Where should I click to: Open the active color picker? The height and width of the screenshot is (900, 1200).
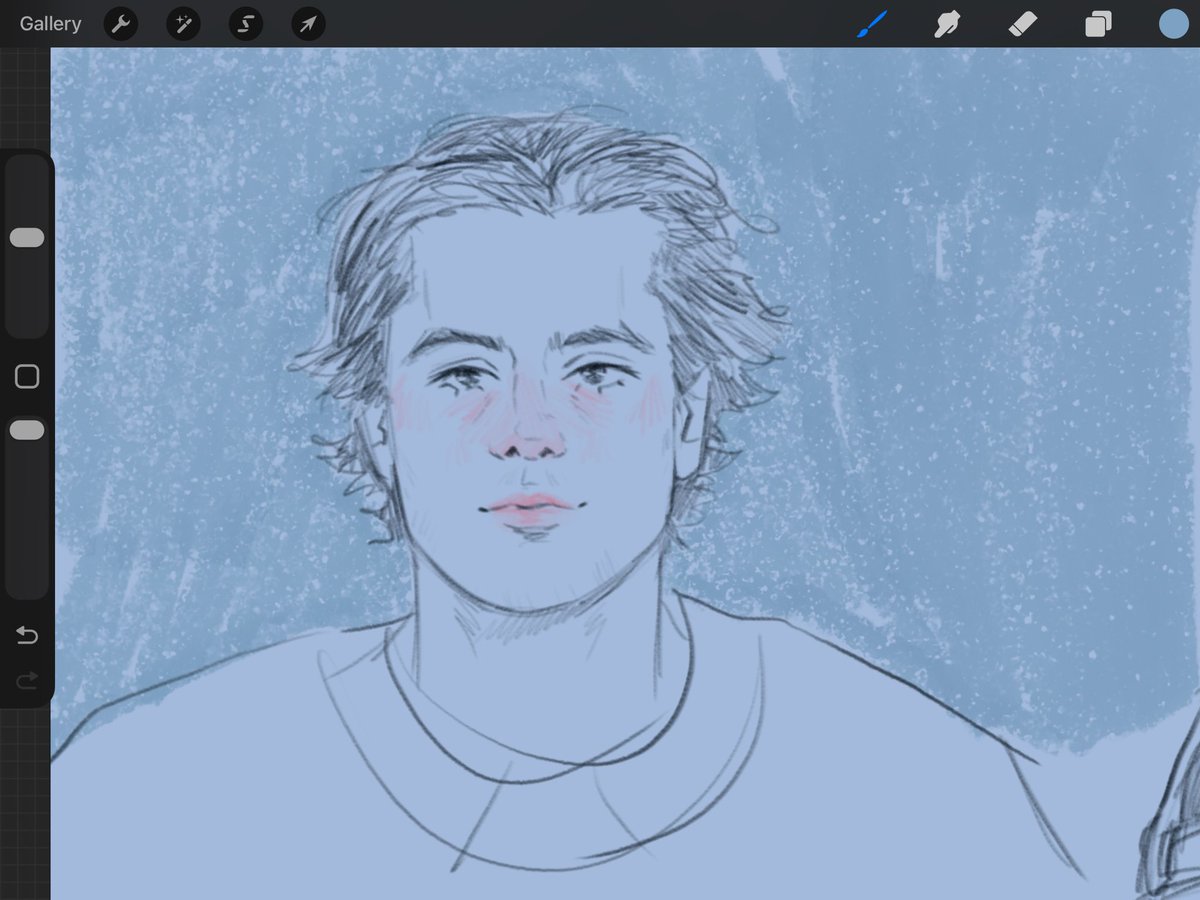pos(1174,24)
